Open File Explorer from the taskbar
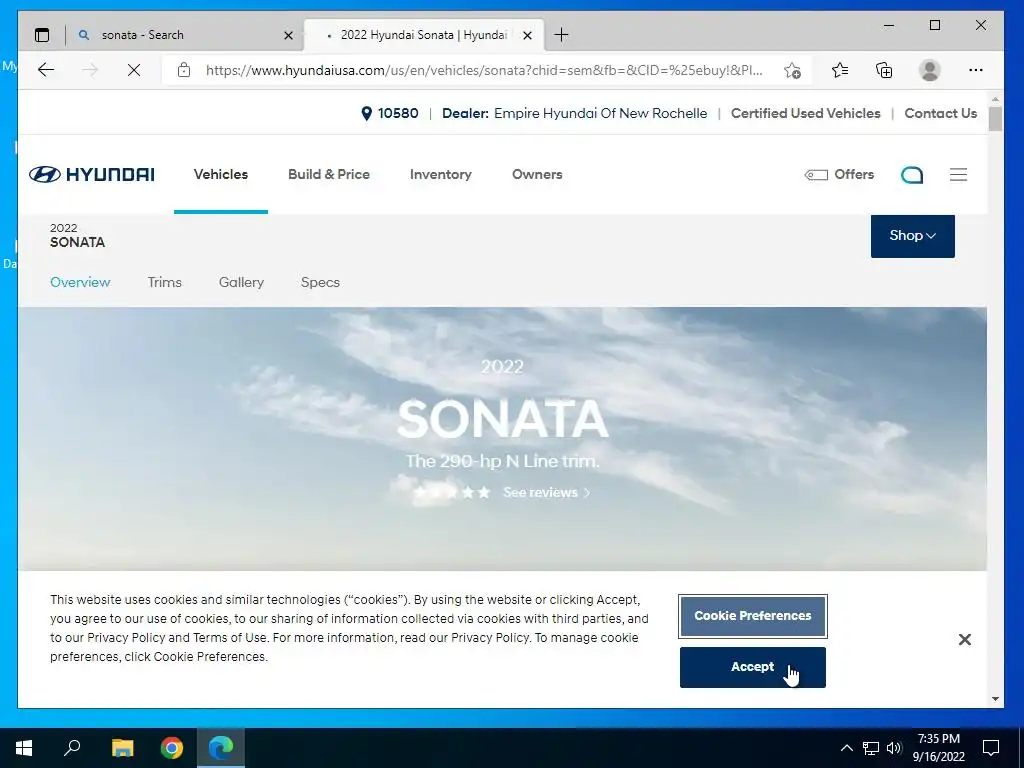 coord(122,748)
